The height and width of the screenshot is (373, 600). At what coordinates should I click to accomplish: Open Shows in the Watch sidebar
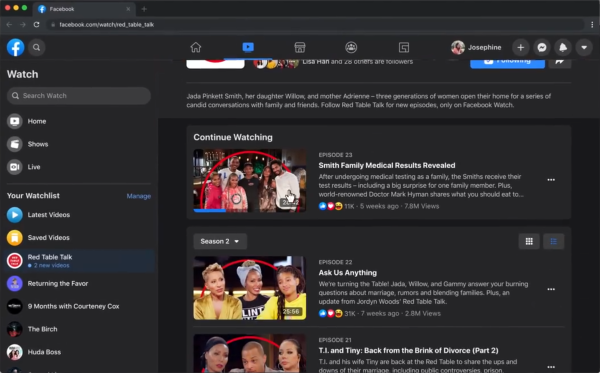click(79, 144)
